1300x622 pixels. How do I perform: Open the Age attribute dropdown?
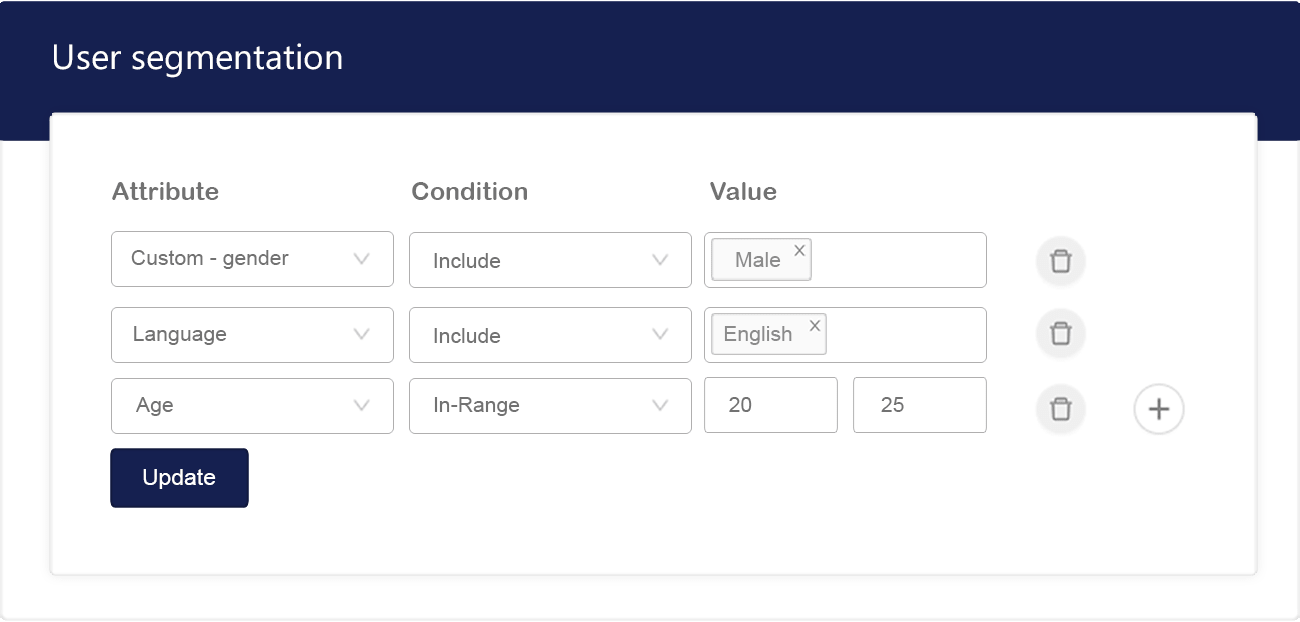click(x=252, y=406)
